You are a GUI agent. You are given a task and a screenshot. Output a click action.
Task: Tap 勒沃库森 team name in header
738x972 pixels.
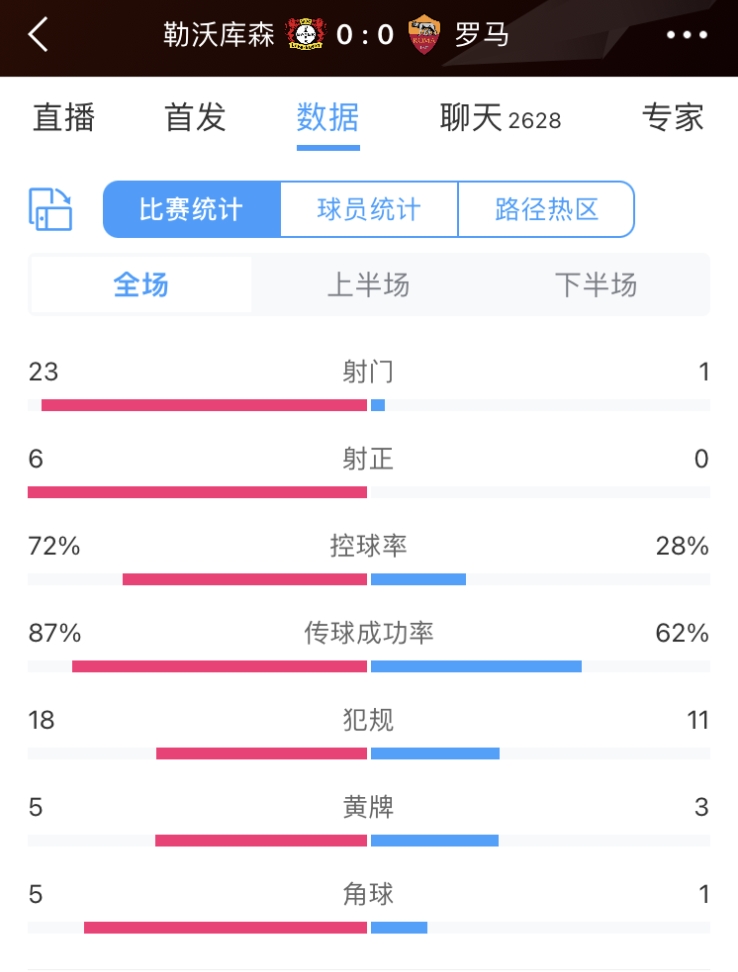(x=218, y=35)
